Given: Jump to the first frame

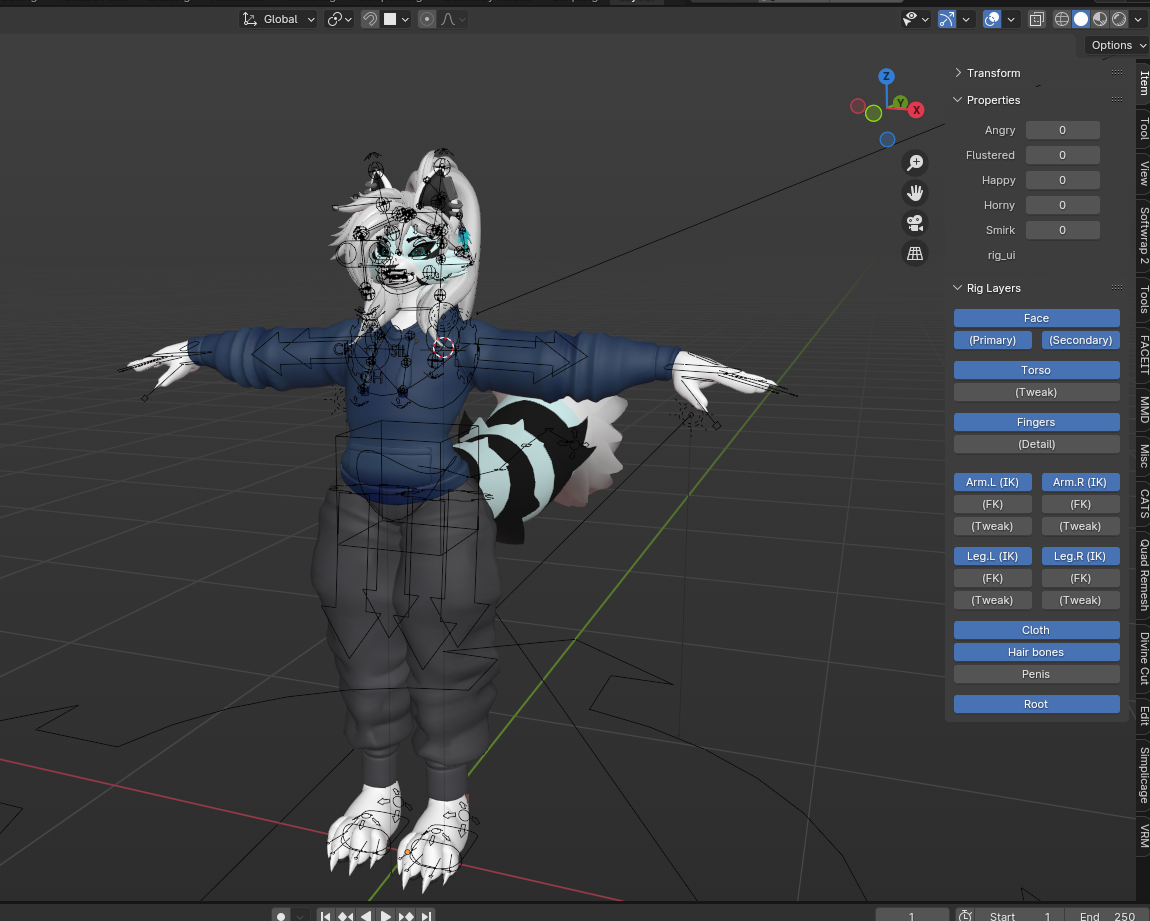Looking at the screenshot, I should (326, 916).
